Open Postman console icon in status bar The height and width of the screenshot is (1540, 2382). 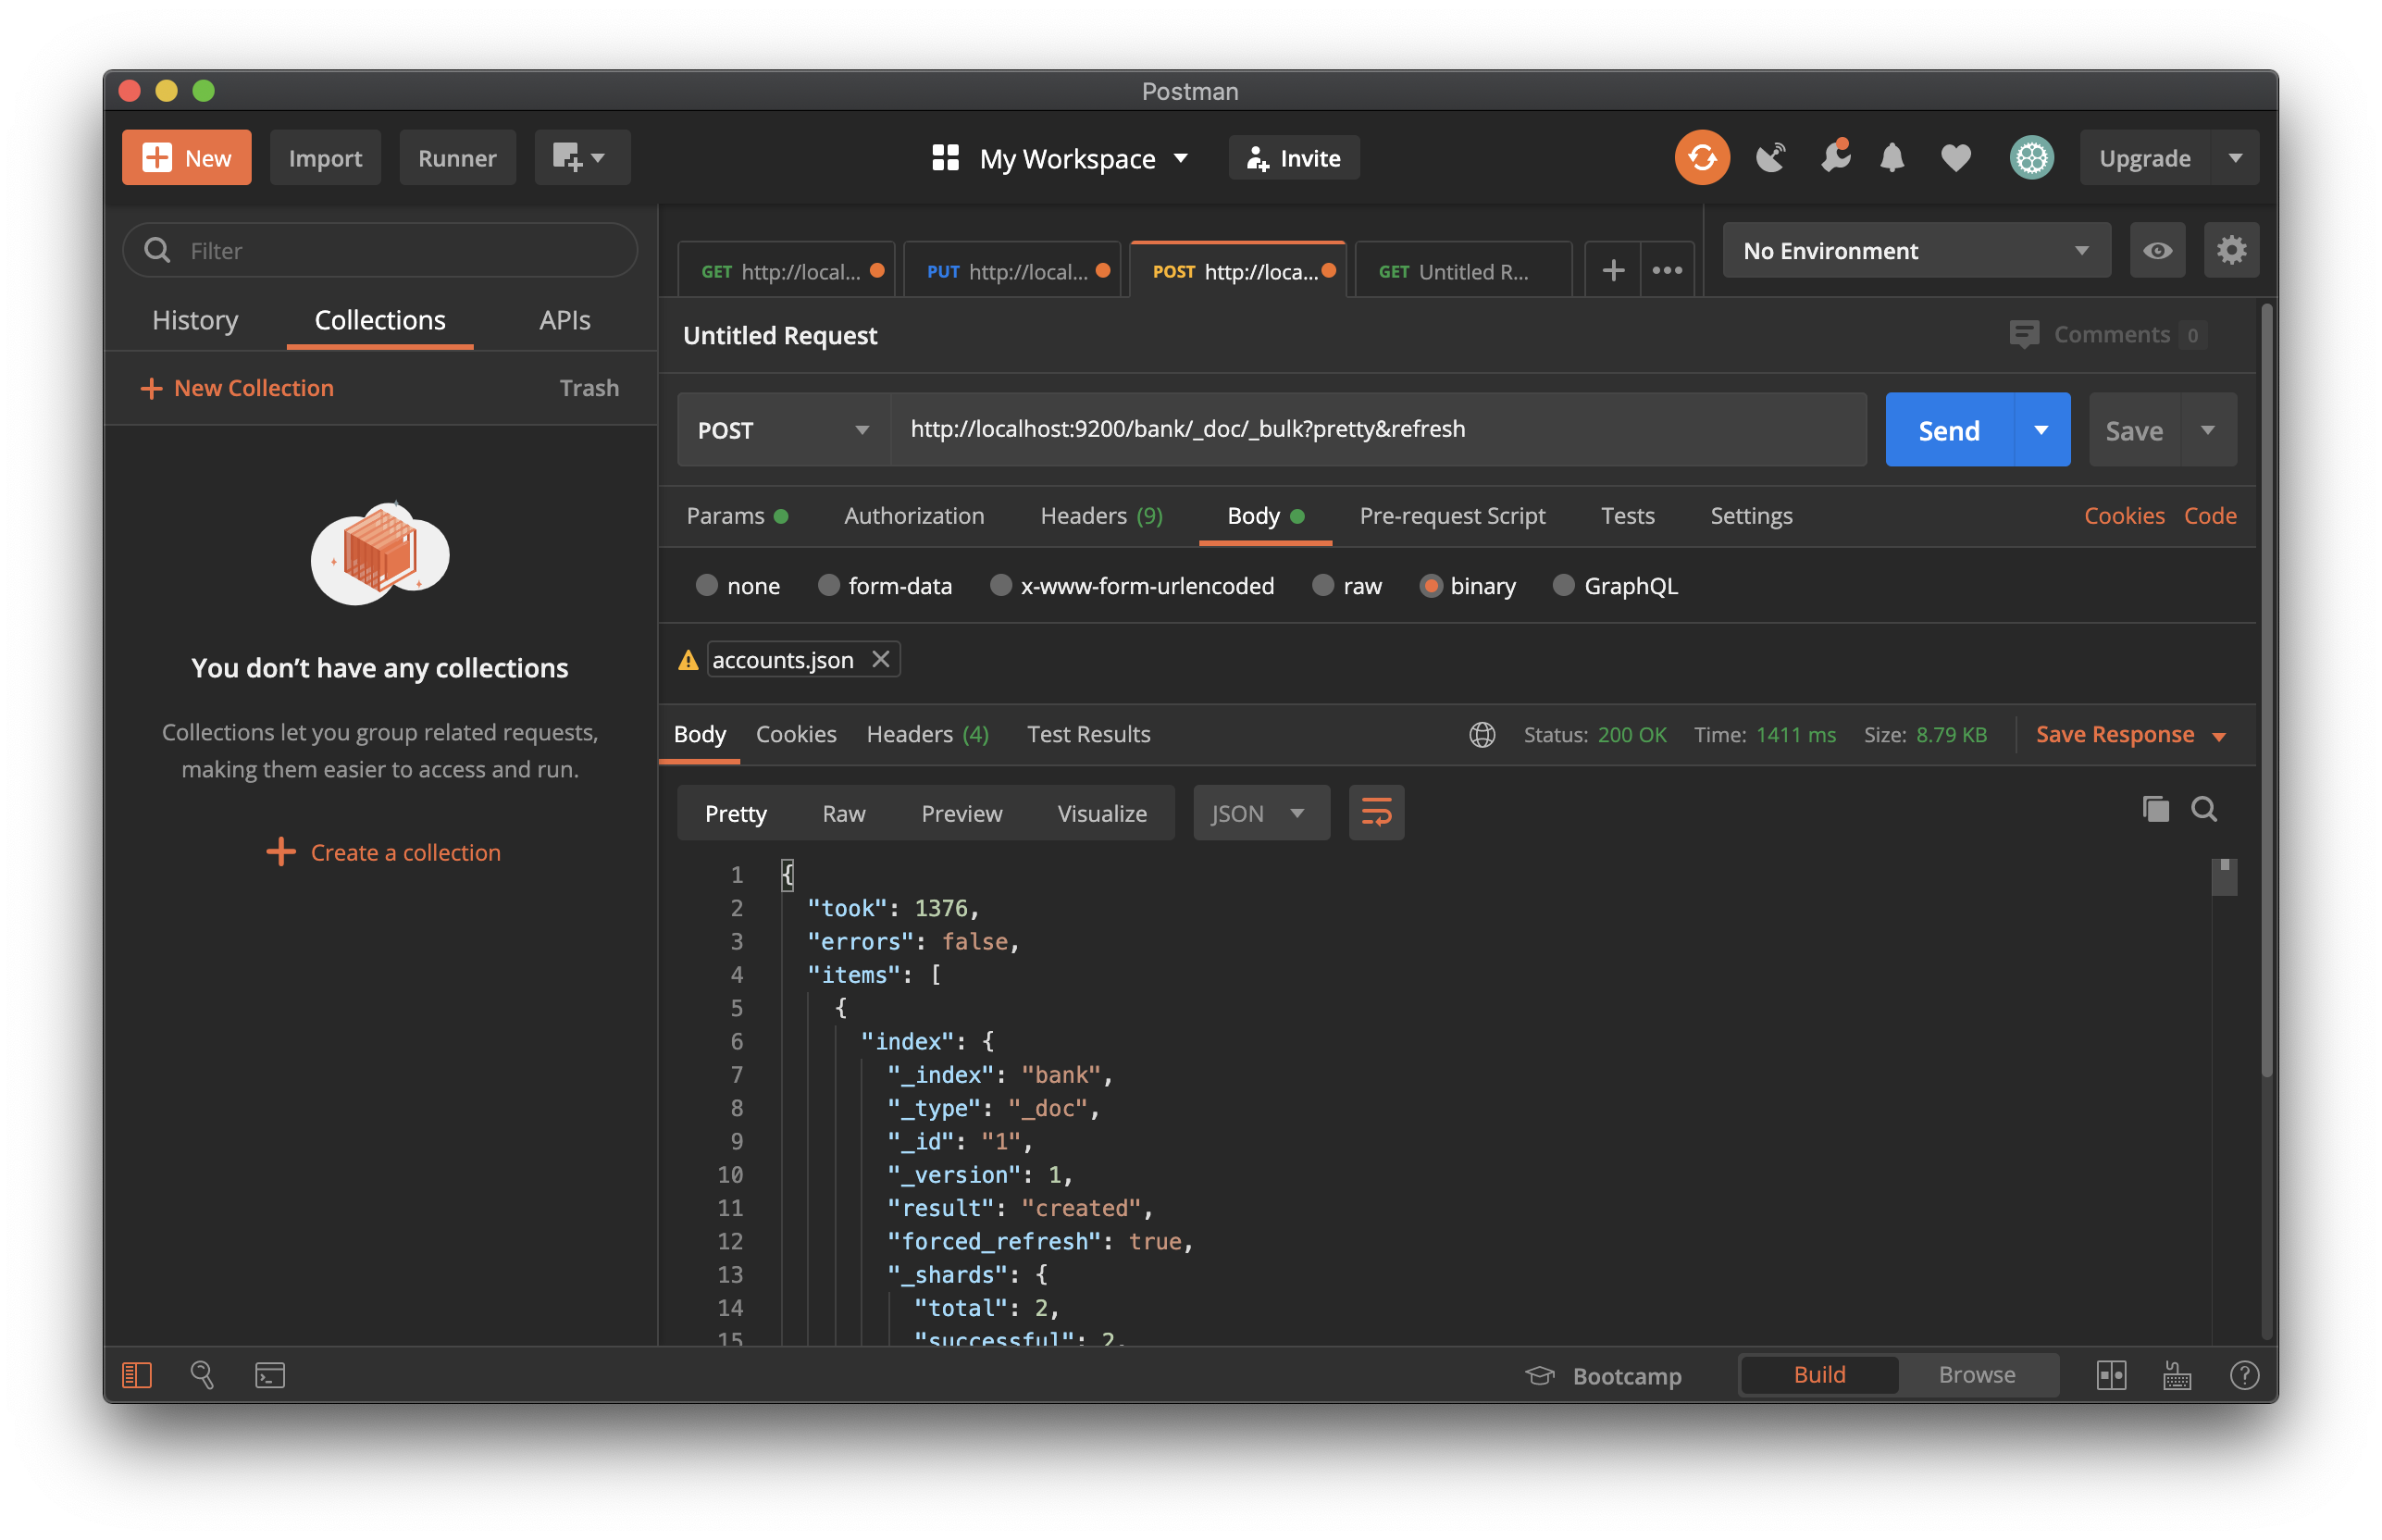coord(270,1375)
